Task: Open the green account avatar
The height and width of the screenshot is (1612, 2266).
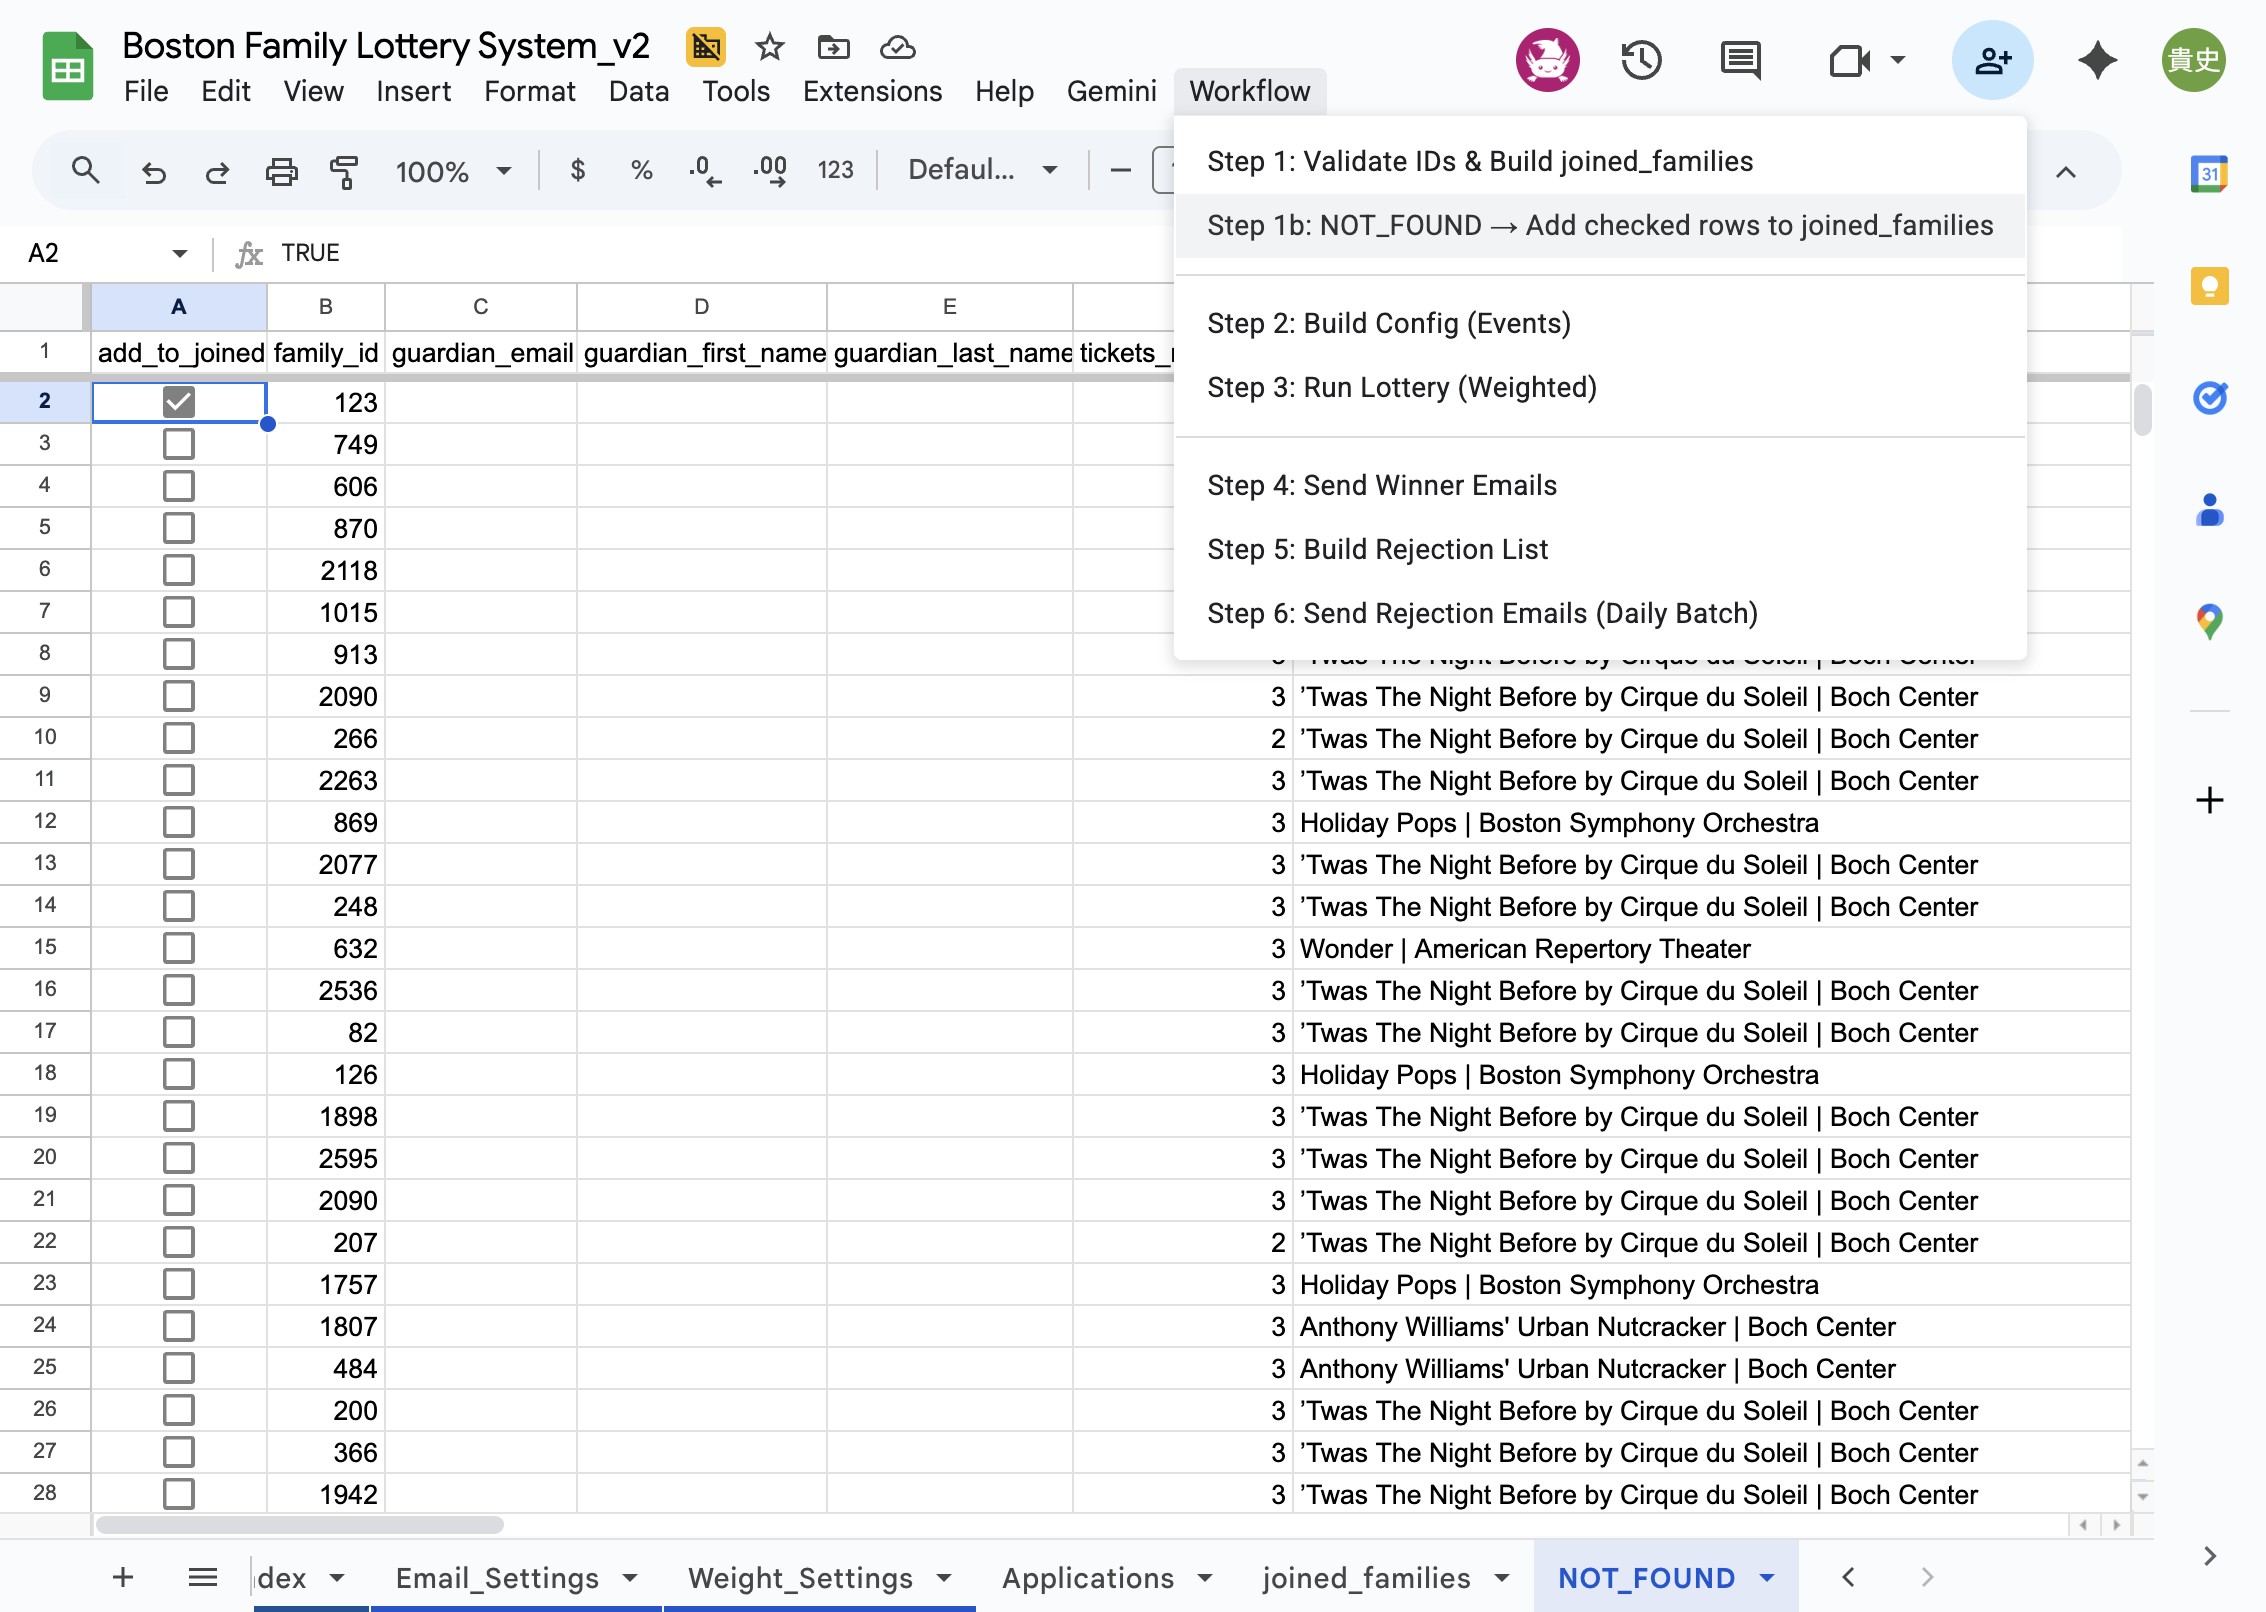Action: coord(2193,60)
